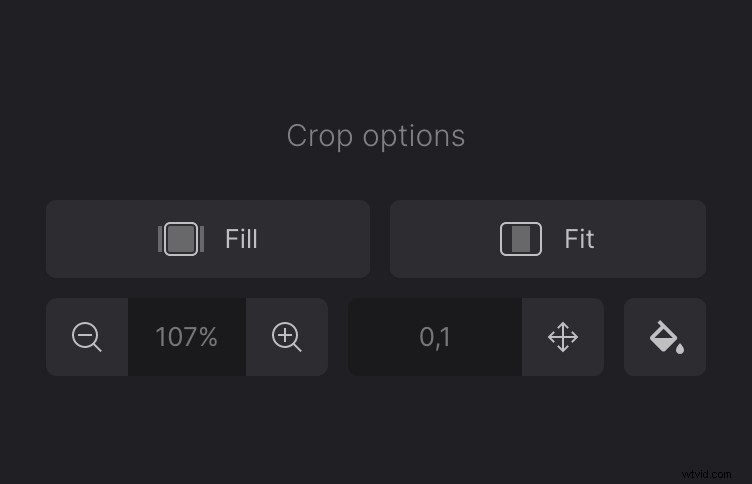This screenshot has width=752, height=484.
Task: Increase zoom above 107%
Action: point(287,337)
